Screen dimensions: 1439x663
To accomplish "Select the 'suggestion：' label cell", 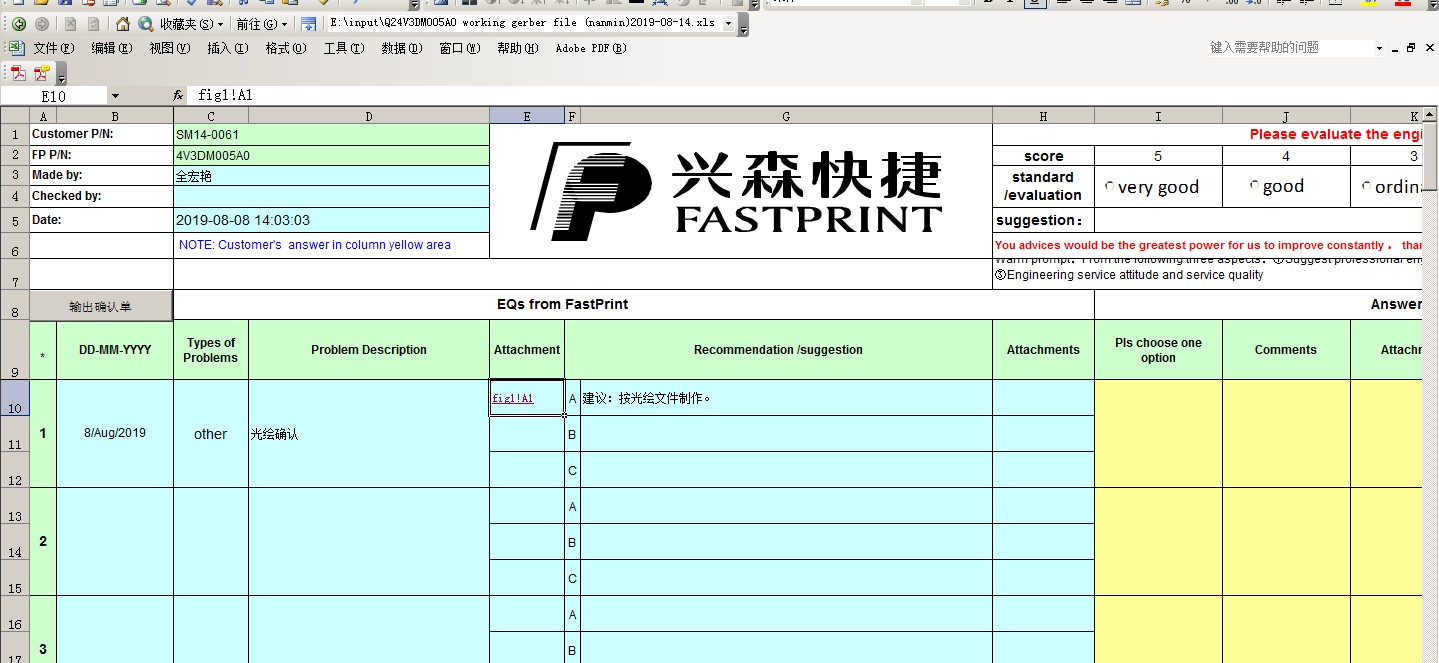I will pos(1043,220).
